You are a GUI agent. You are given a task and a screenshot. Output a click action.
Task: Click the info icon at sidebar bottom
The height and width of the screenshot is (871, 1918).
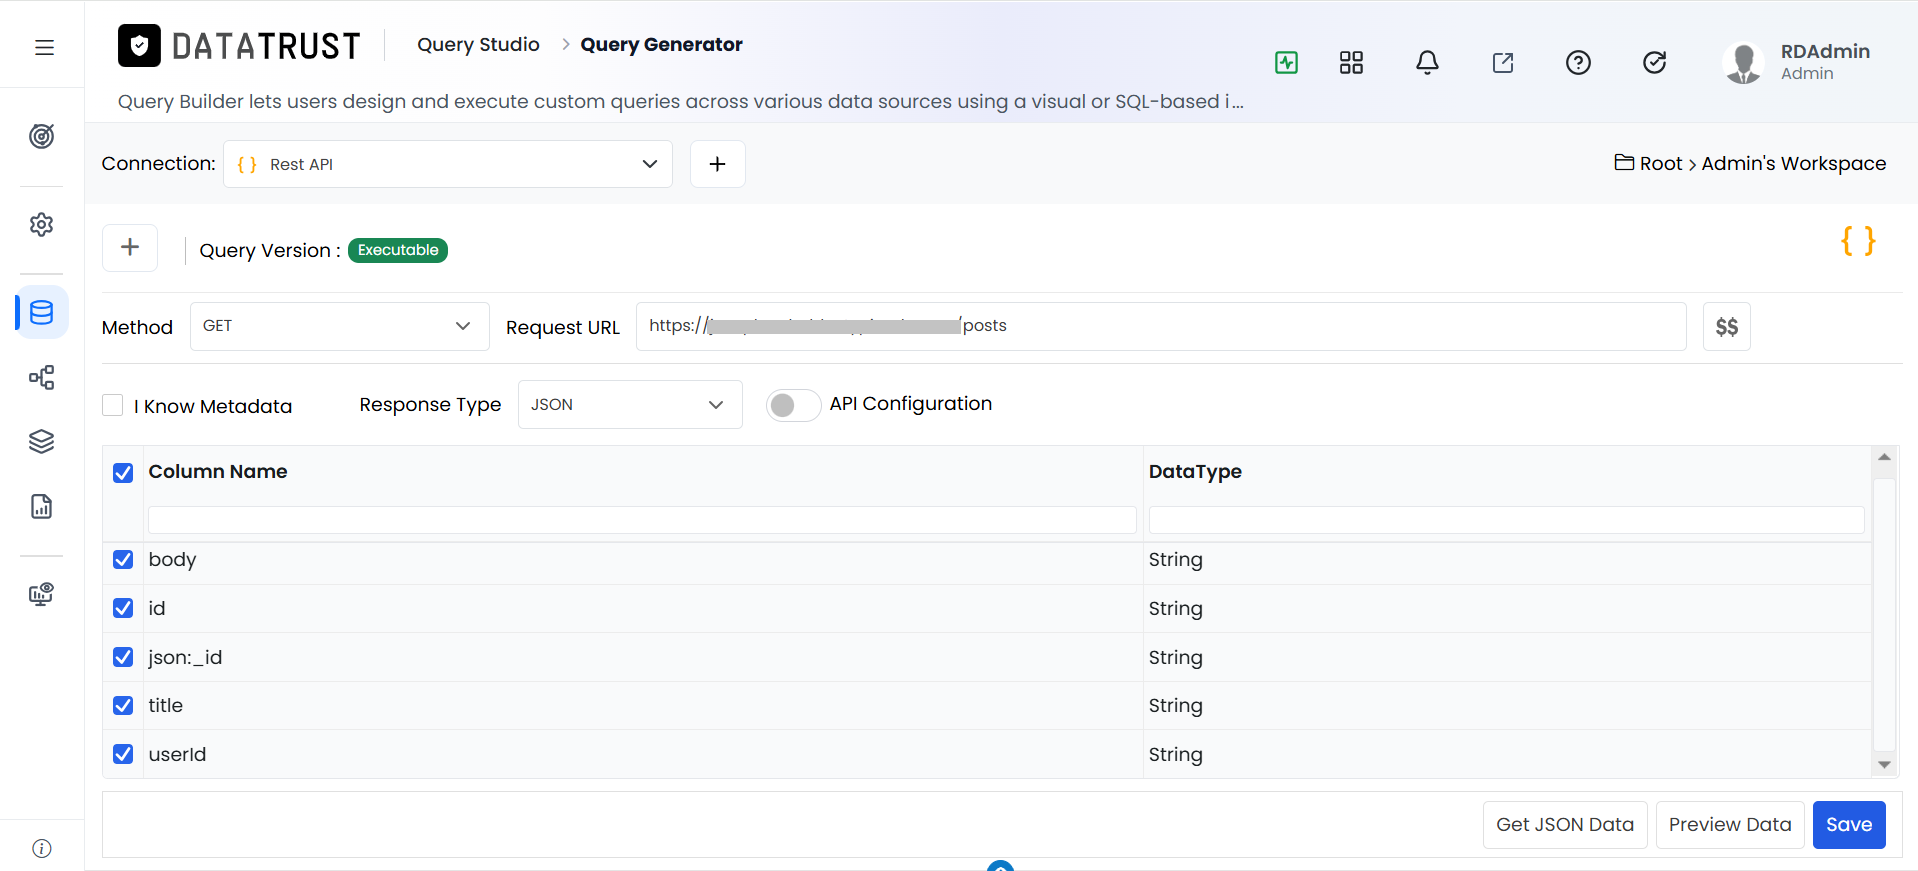[42, 848]
